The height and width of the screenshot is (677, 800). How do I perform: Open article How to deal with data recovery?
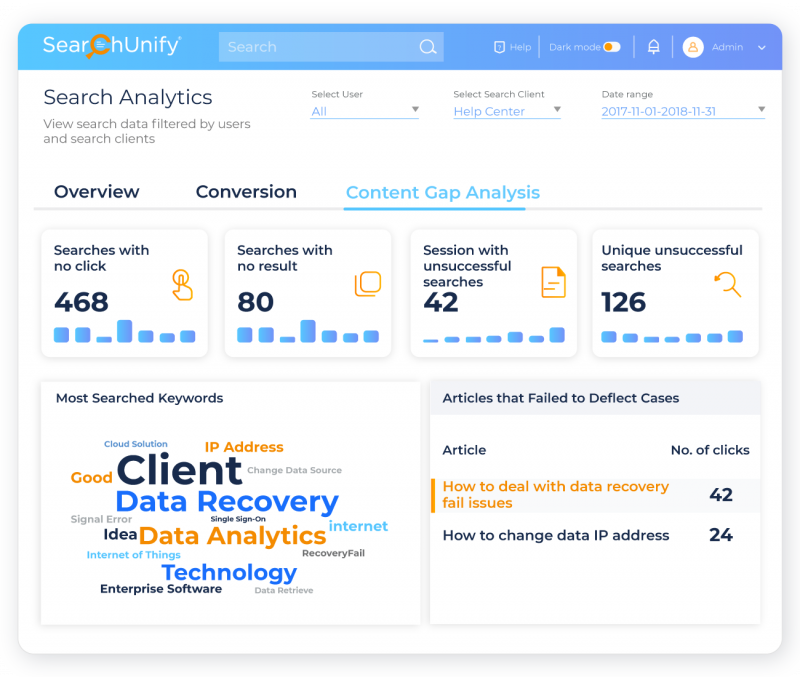[x=556, y=494]
